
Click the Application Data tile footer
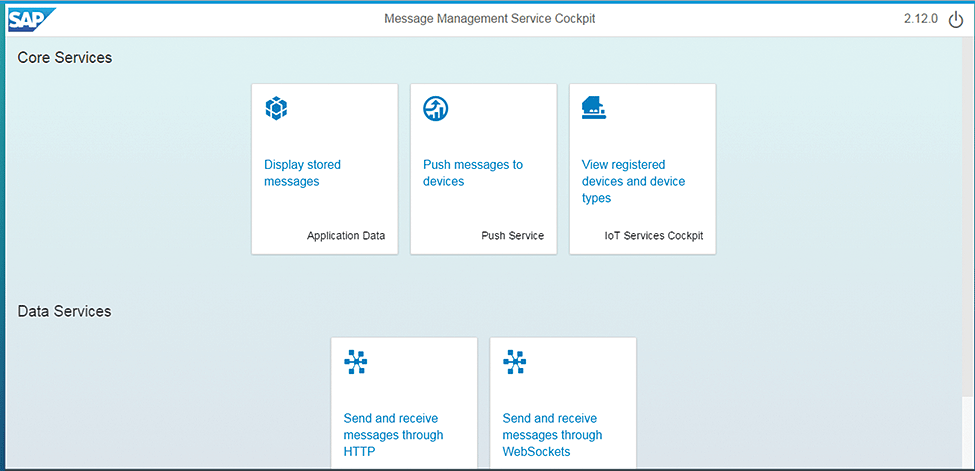click(x=345, y=236)
